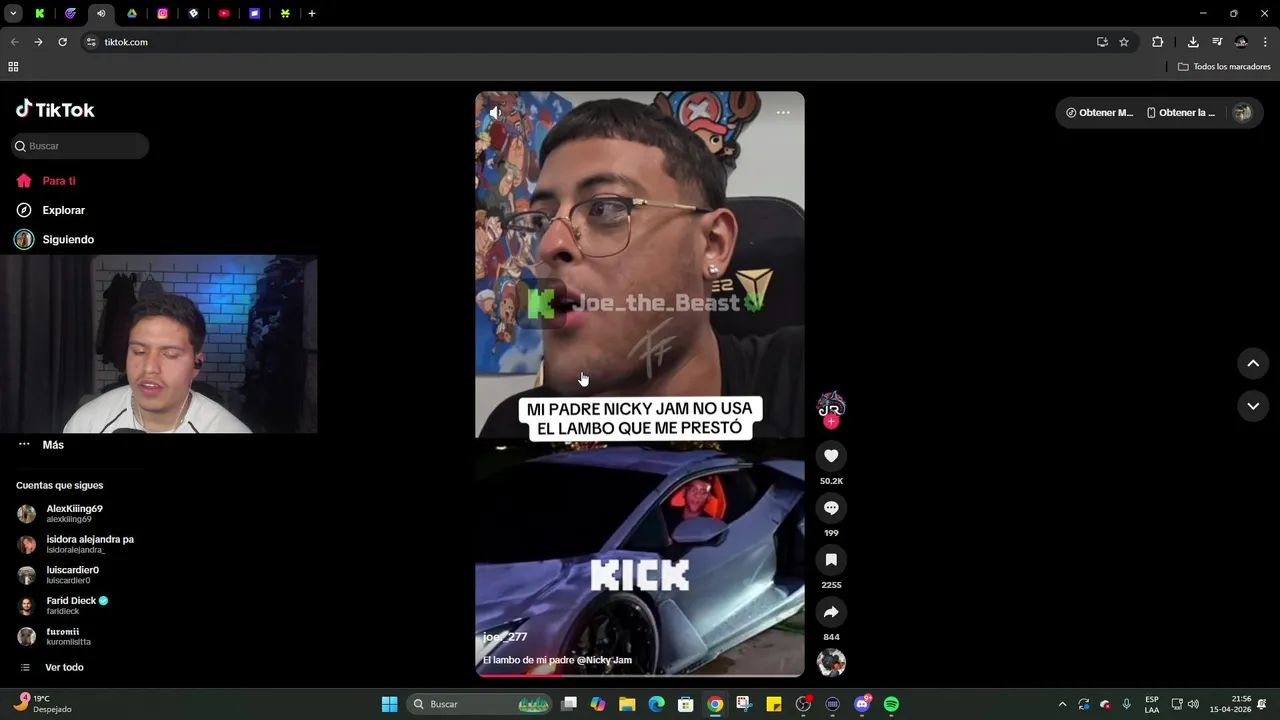The image size is (1280, 720).
Task: Open volume control in system tray
Action: point(1193,704)
